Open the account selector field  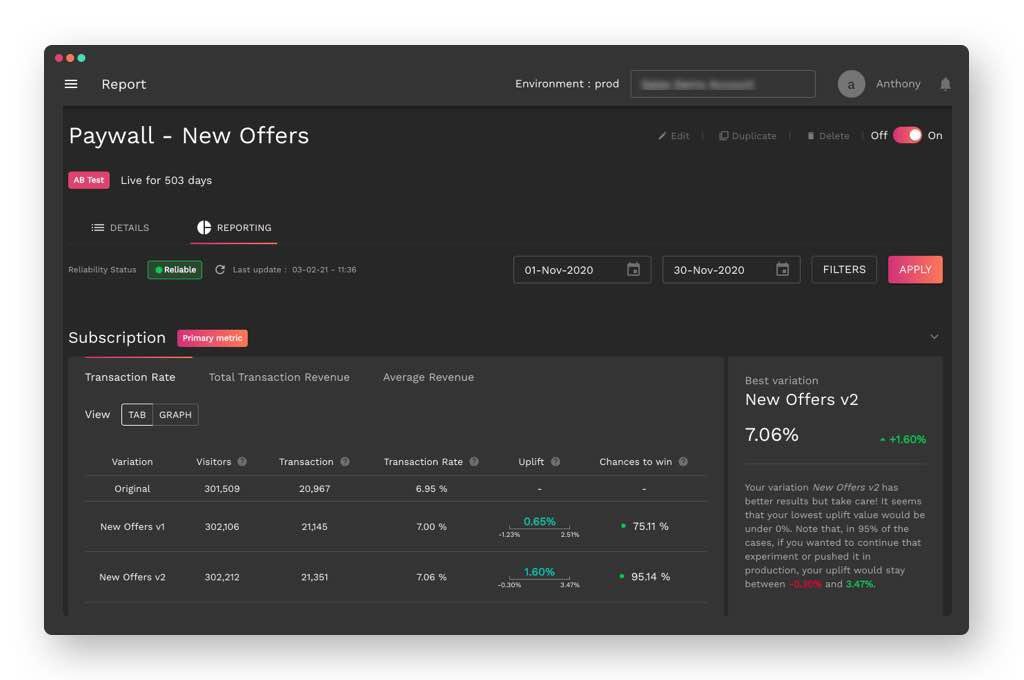[723, 84]
